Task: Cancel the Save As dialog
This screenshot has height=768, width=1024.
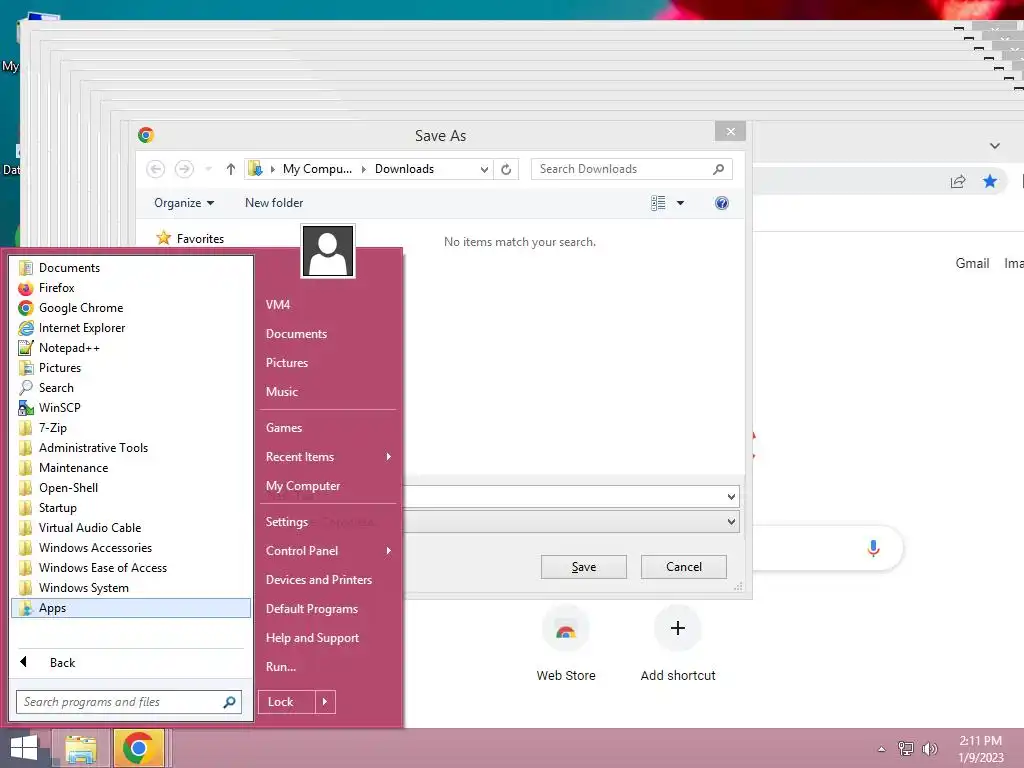Action: [x=684, y=567]
